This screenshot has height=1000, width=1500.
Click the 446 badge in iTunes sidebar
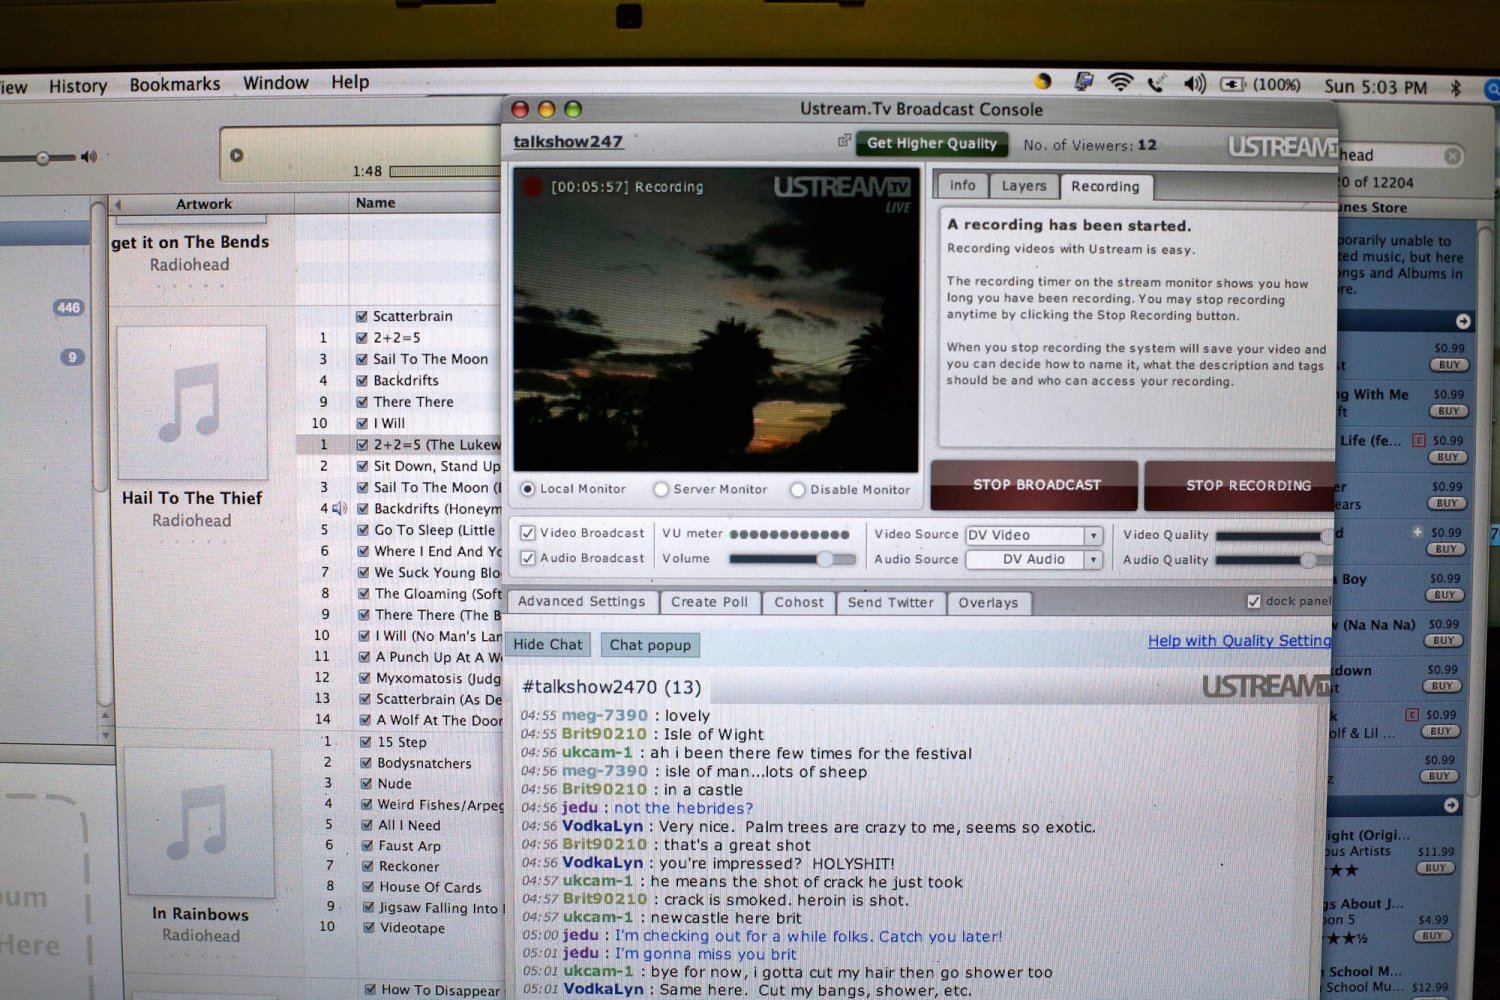(68, 308)
